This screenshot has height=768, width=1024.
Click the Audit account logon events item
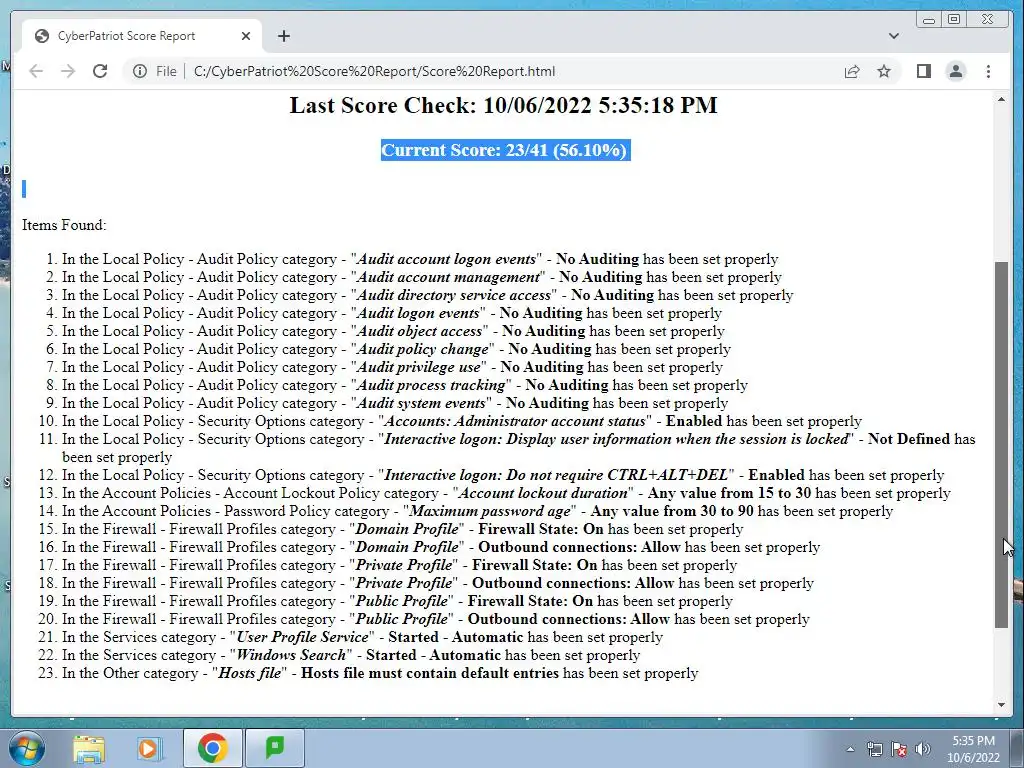tap(420, 259)
